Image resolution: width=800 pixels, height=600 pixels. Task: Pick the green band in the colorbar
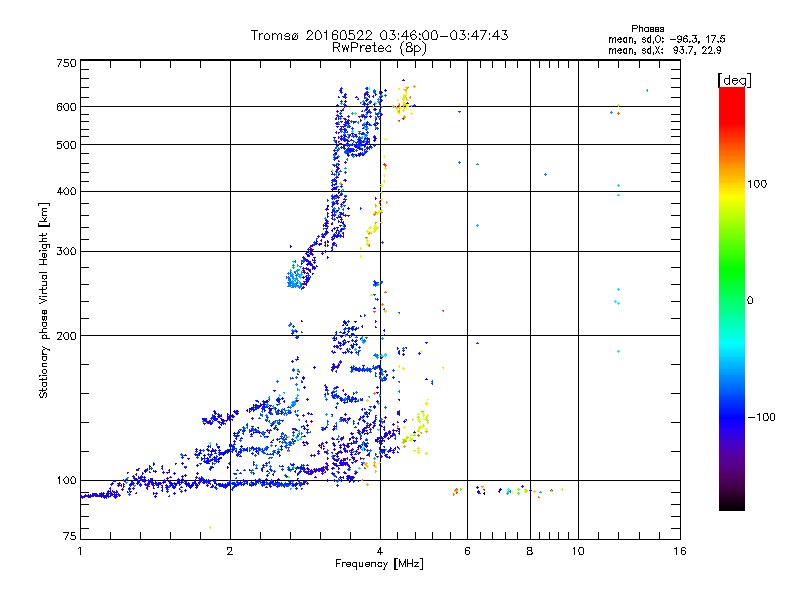(x=731, y=290)
